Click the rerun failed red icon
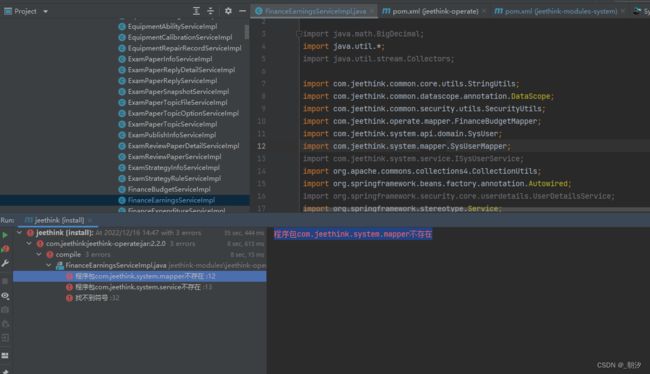Viewport: 650px width, 374px height. (5, 249)
